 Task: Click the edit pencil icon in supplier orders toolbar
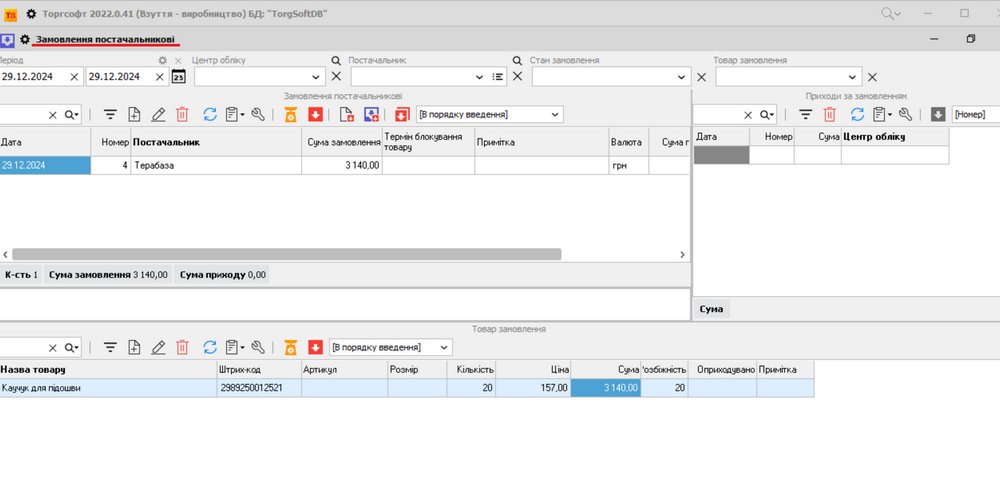click(x=158, y=115)
